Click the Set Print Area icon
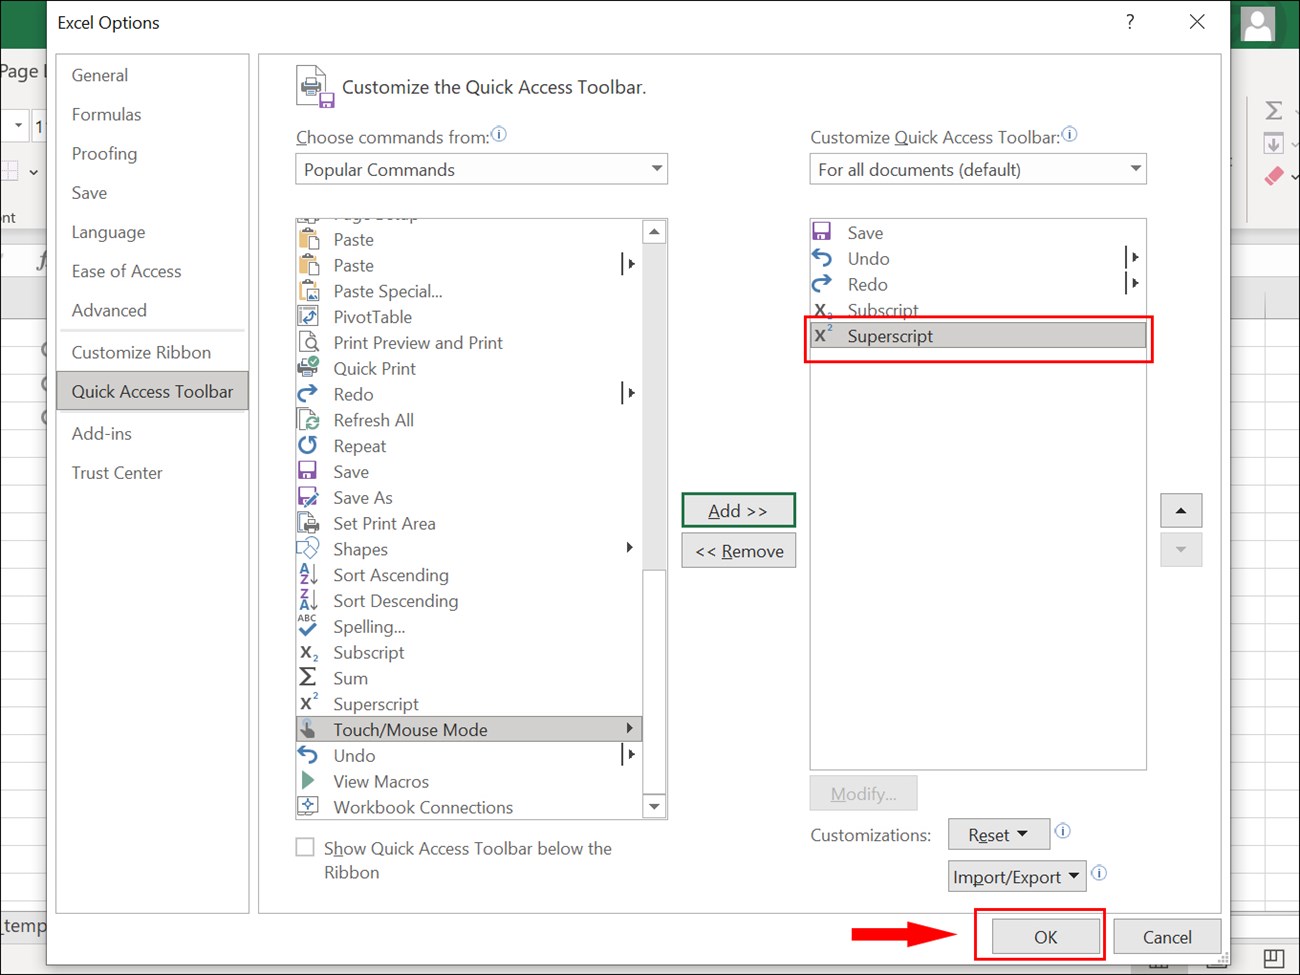 coord(308,523)
